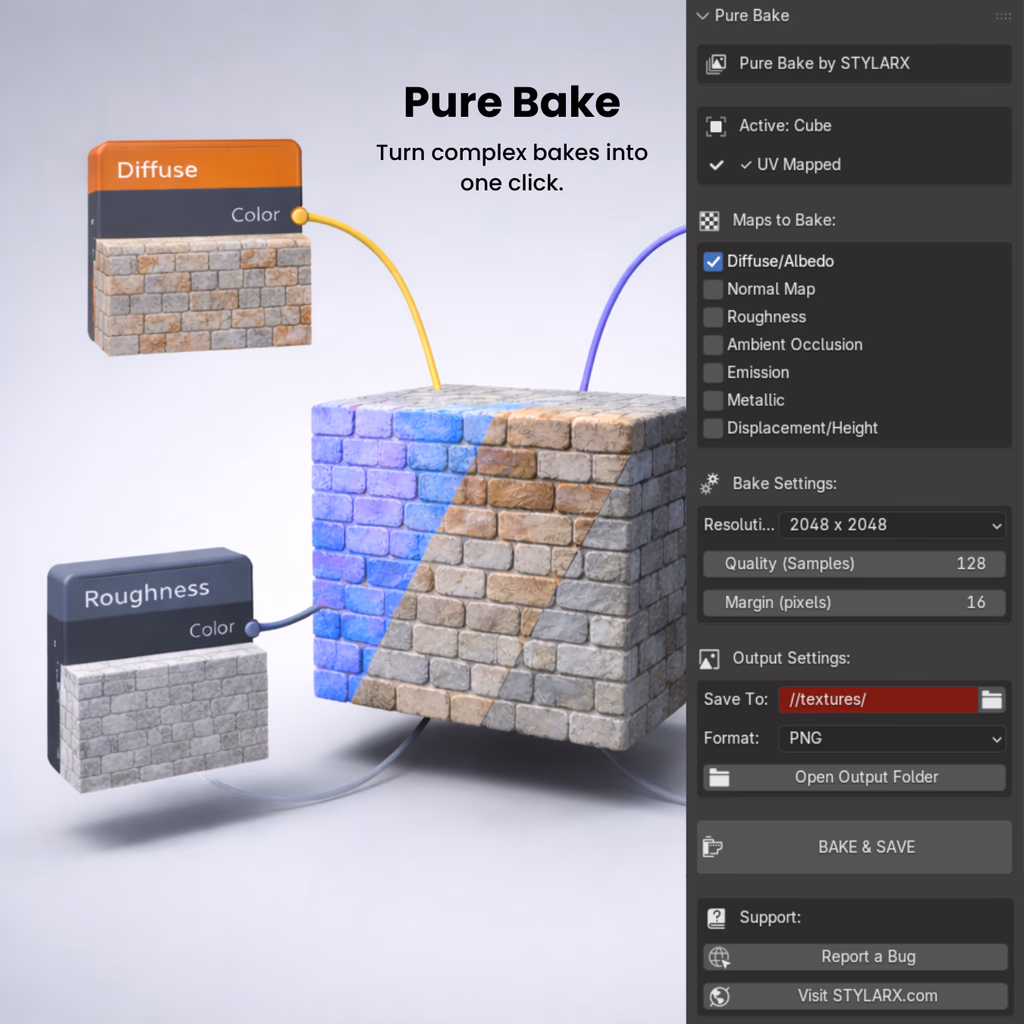
Task: Tick the Displacement/Height checkbox
Action: (x=712, y=428)
